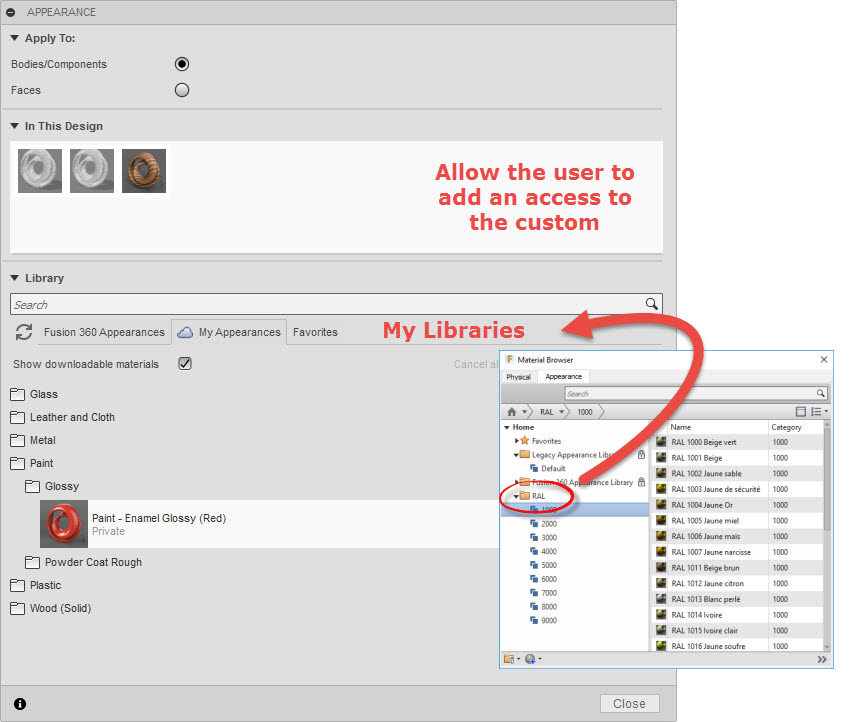
Task: Select the RAL 1016 Jaune soufre row
Action: 738,645
